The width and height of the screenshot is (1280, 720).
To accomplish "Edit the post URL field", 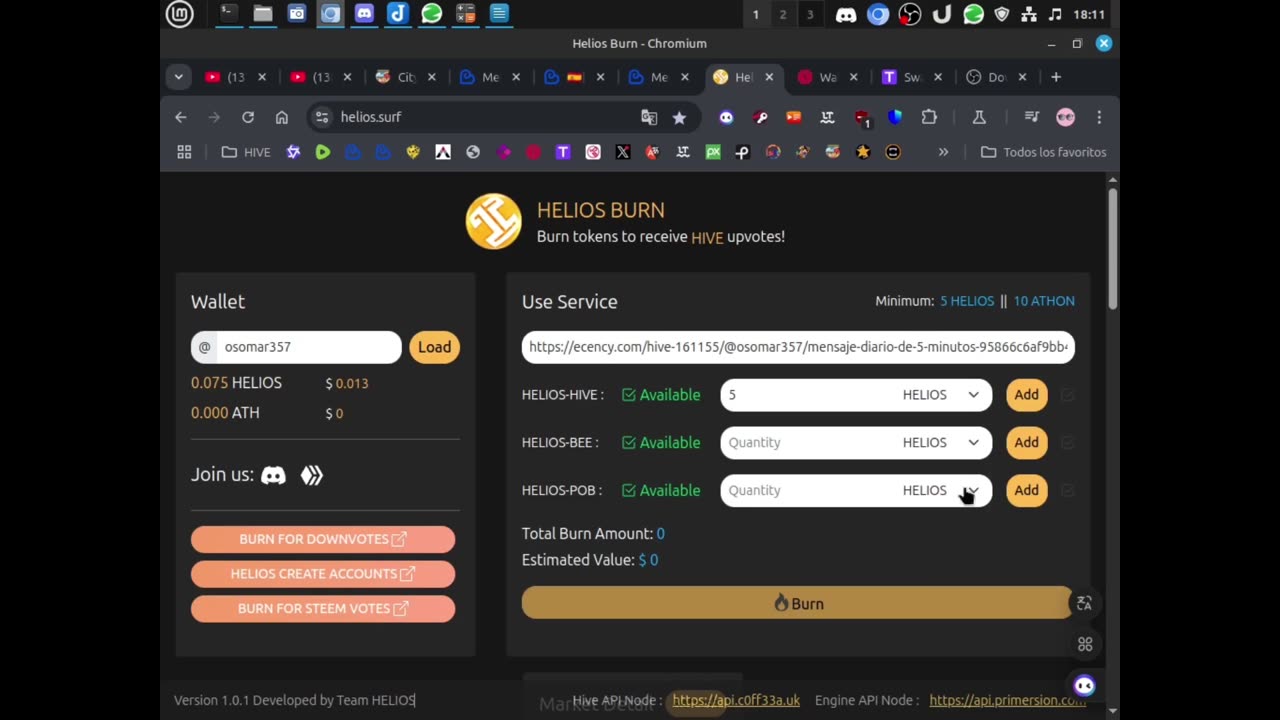I will (x=798, y=347).
